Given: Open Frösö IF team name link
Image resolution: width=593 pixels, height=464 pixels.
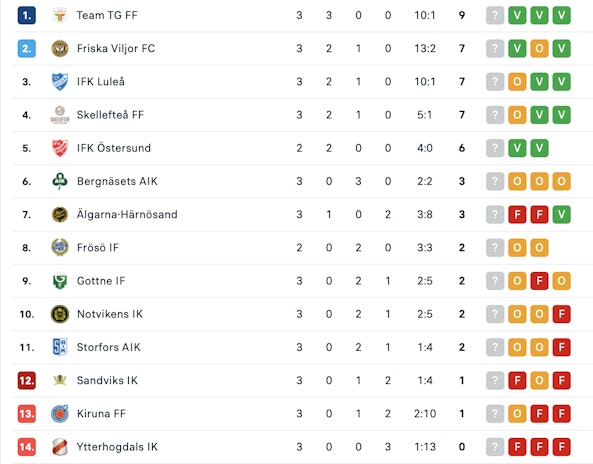Looking at the screenshot, I should pos(98,248).
